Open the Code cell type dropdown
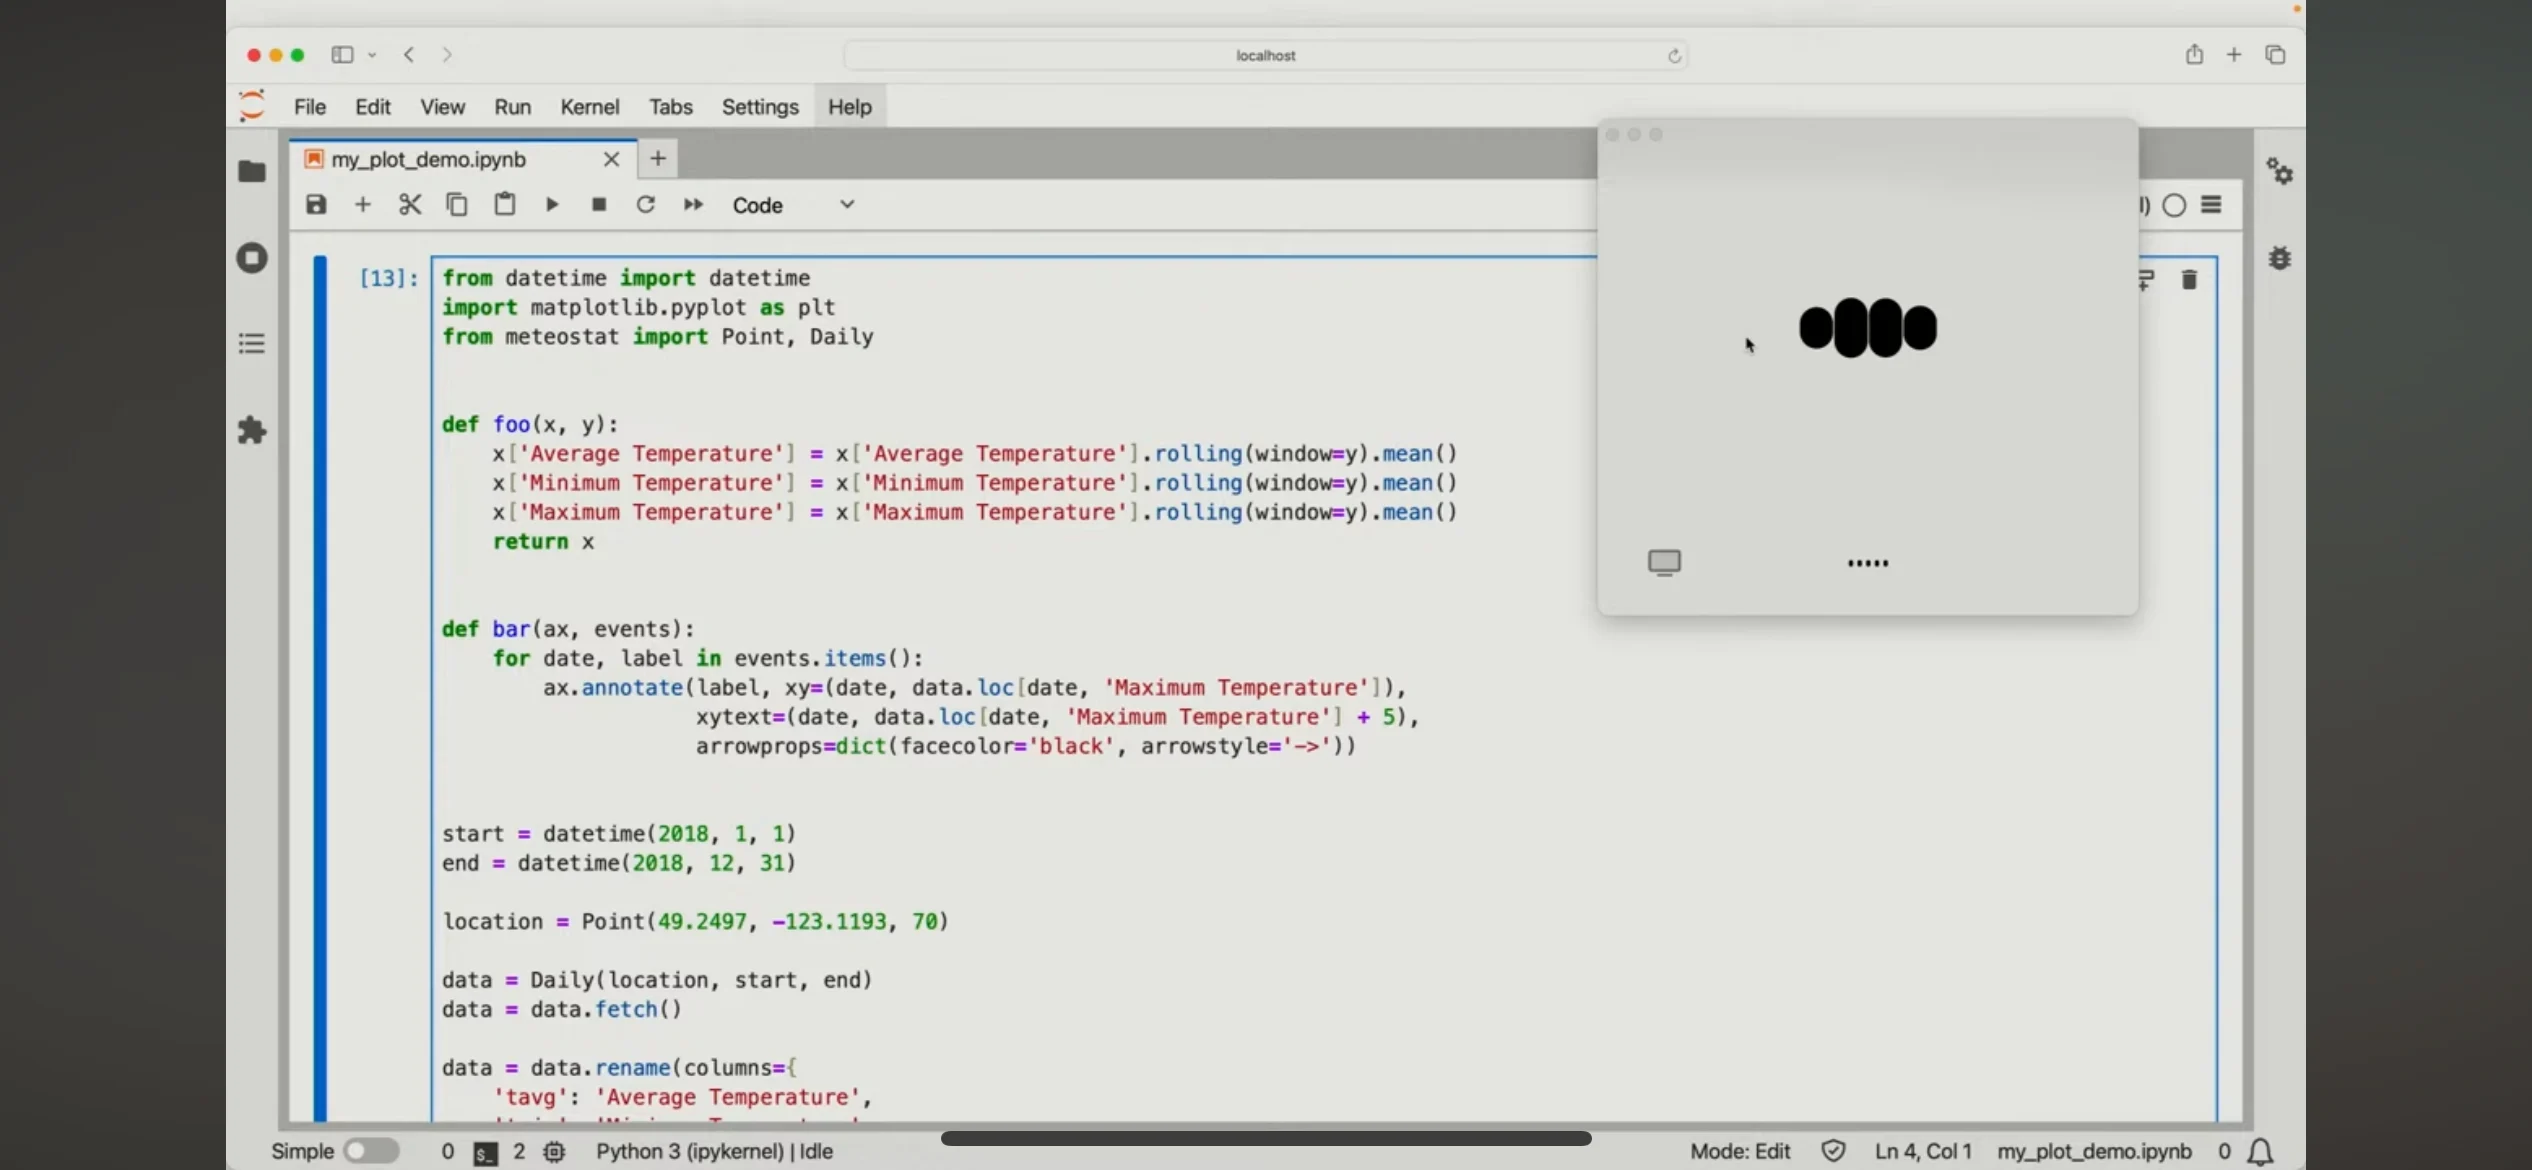 794,205
